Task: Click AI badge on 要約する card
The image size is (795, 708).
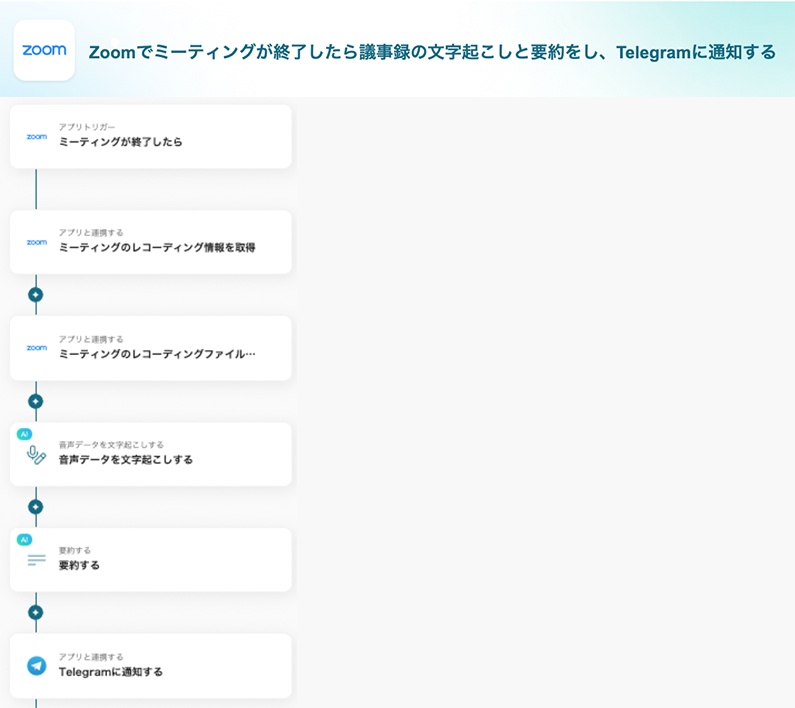Action: 24,540
